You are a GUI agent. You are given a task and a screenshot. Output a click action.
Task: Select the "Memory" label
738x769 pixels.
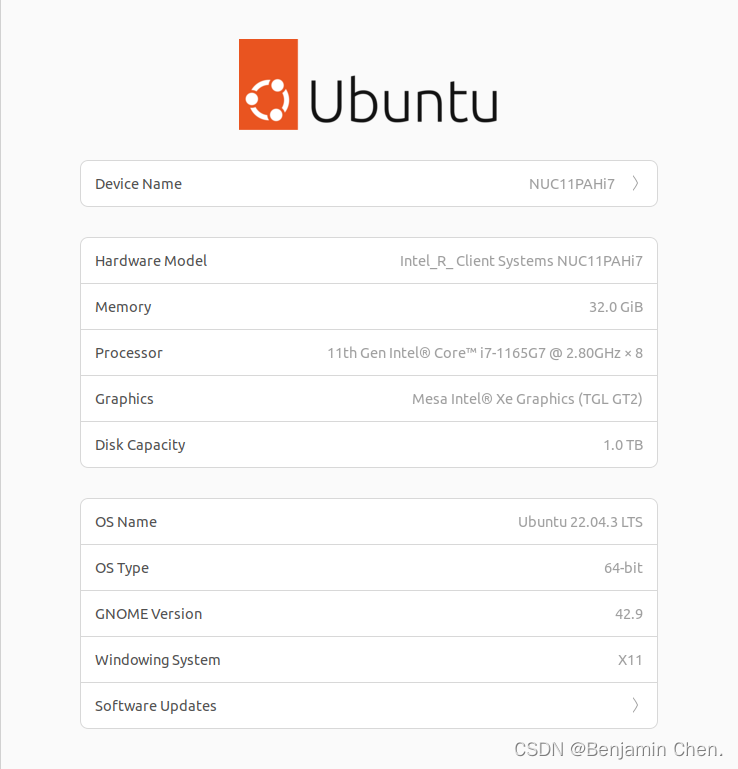[x=123, y=307]
